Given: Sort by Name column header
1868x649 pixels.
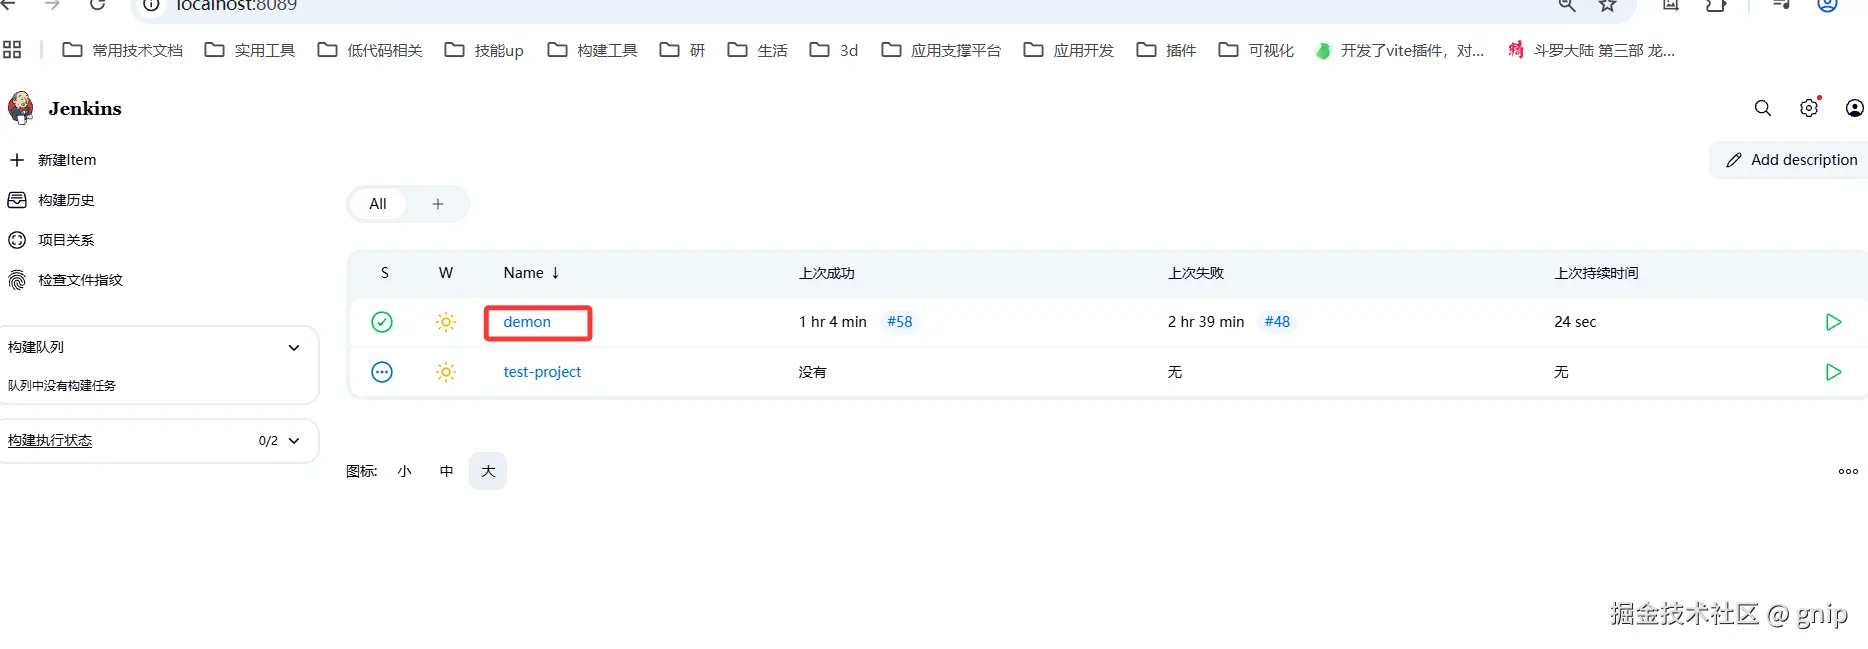Looking at the screenshot, I should point(531,273).
